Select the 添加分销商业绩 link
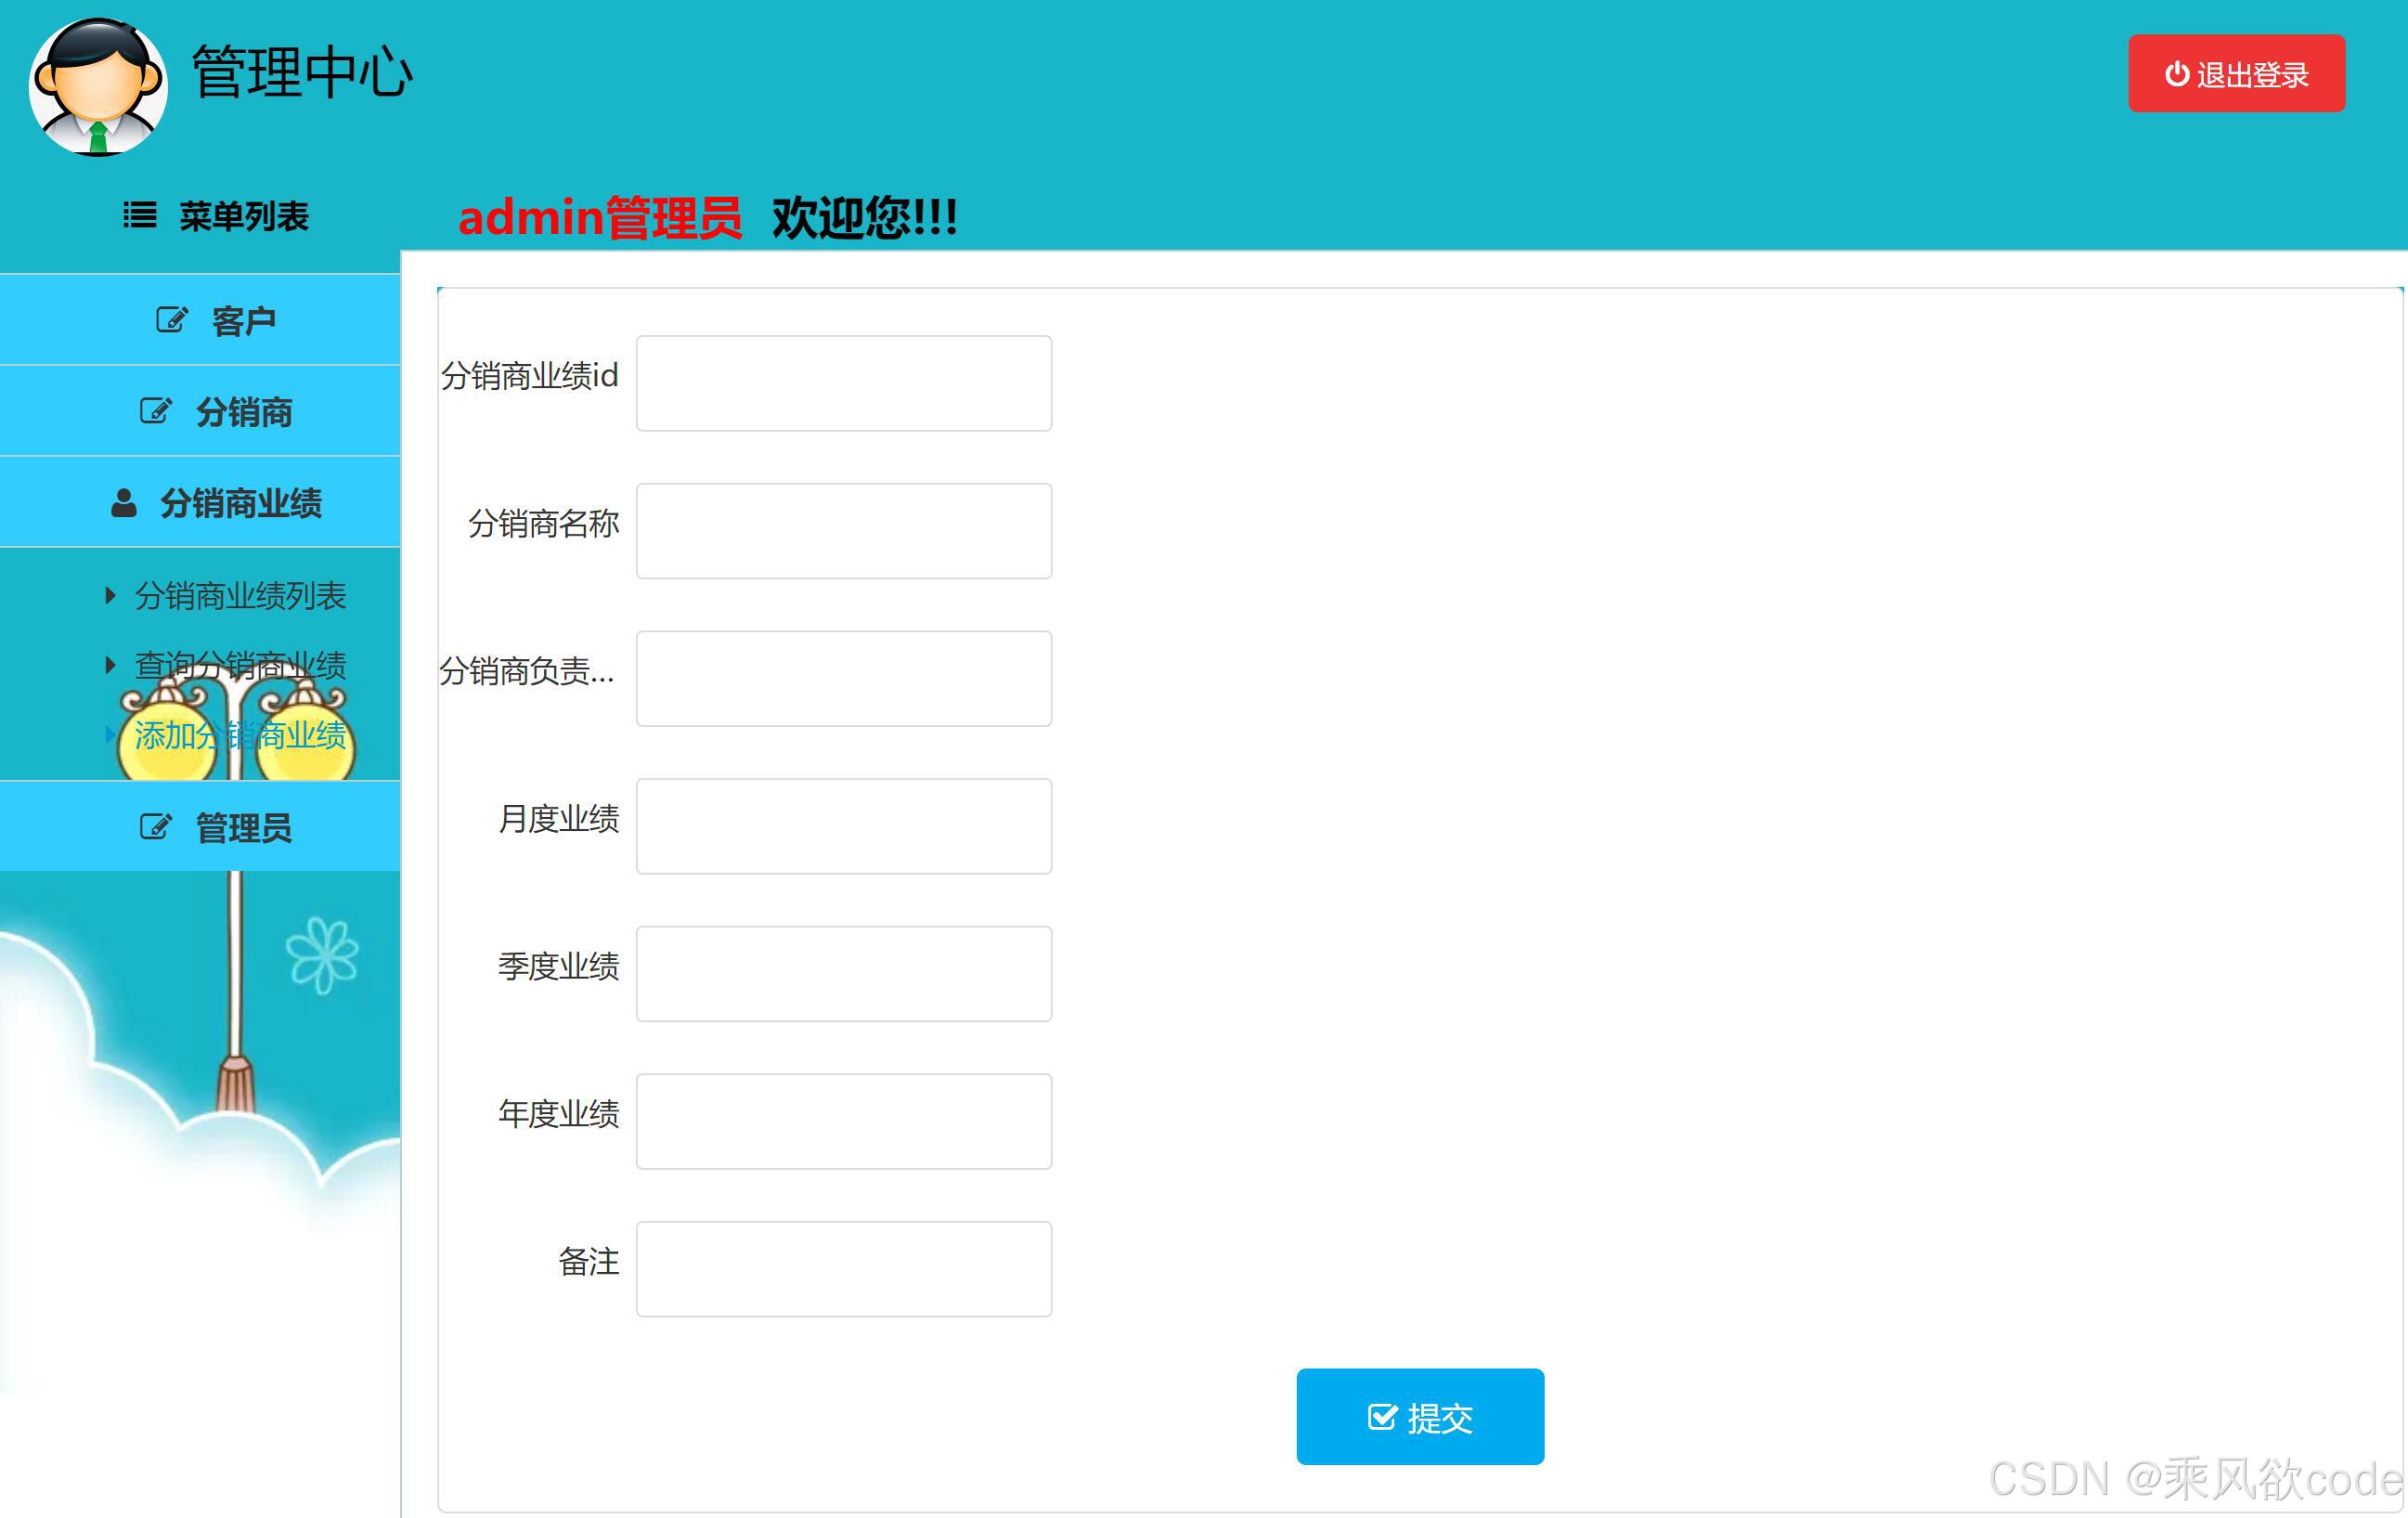The width and height of the screenshot is (2408, 1518). 240,735
